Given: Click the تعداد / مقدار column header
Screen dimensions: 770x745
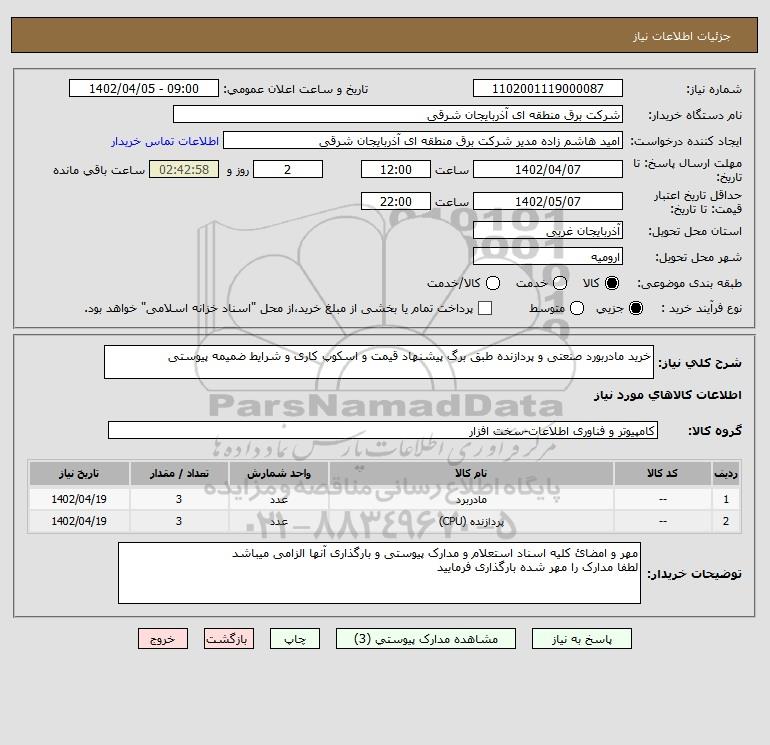Looking at the screenshot, I should [x=179, y=473].
